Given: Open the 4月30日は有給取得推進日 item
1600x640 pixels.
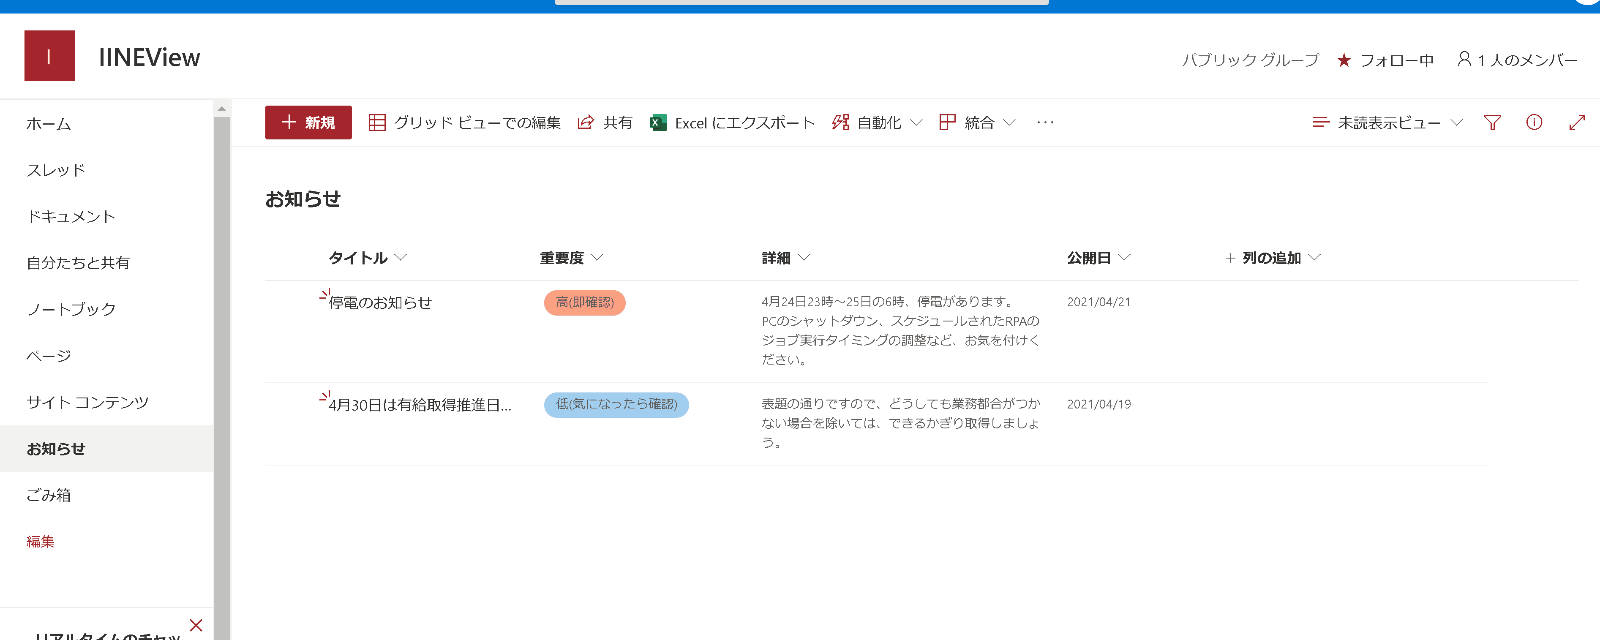Looking at the screenshot, I should pyautogui.click(x=420, y=405).
